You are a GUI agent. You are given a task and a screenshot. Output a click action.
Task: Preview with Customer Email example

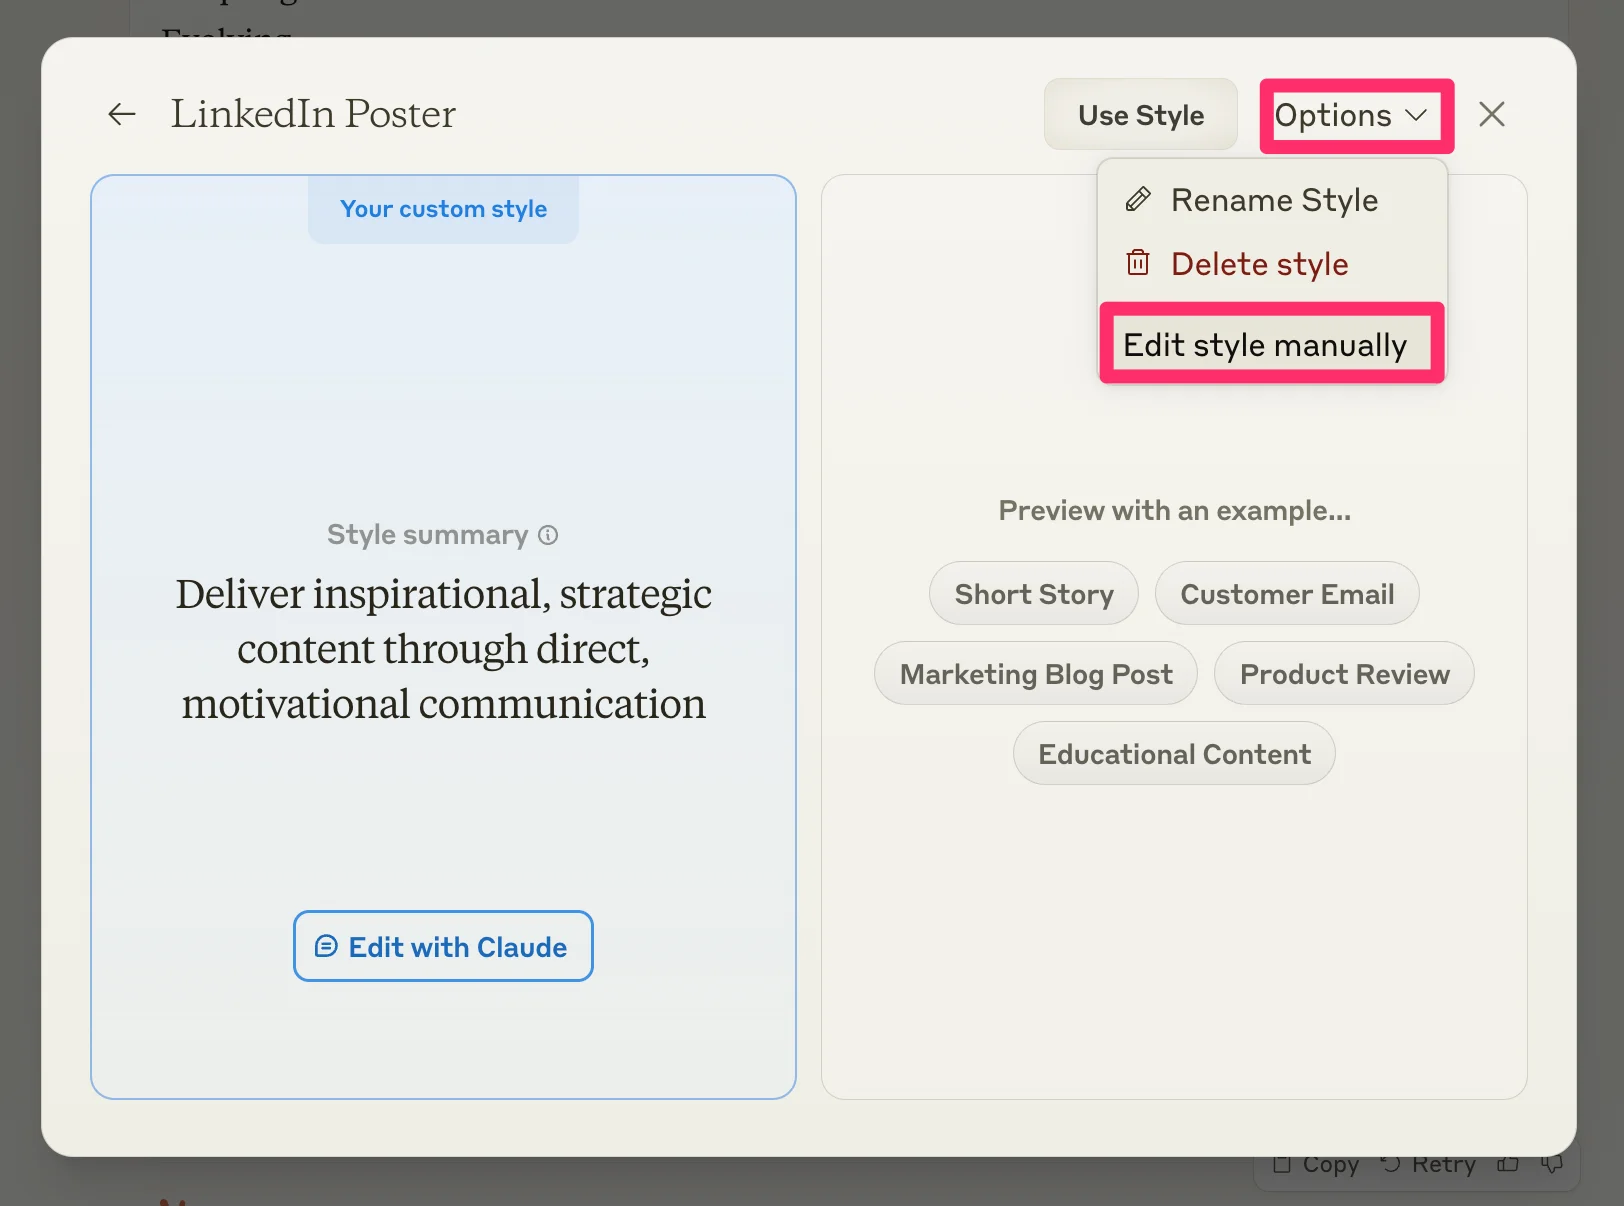pyautogui.click(x=1287, y=594)
